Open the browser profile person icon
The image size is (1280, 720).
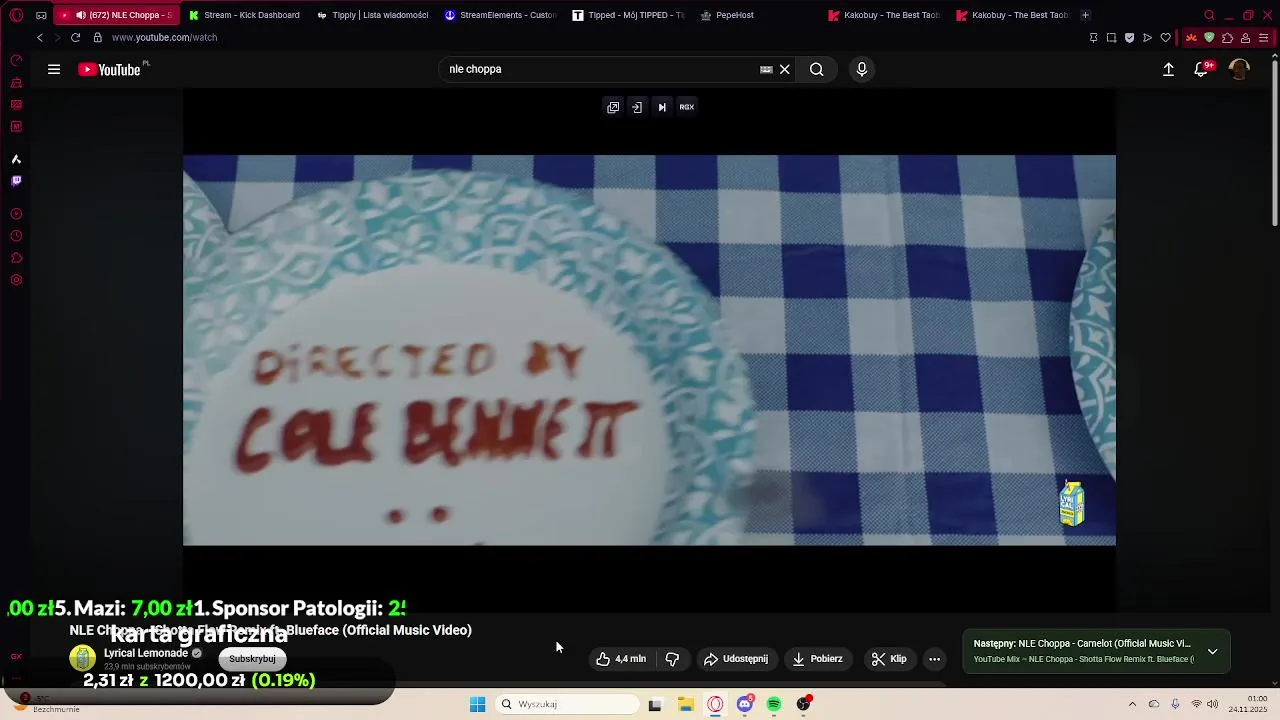[1245, 38]
